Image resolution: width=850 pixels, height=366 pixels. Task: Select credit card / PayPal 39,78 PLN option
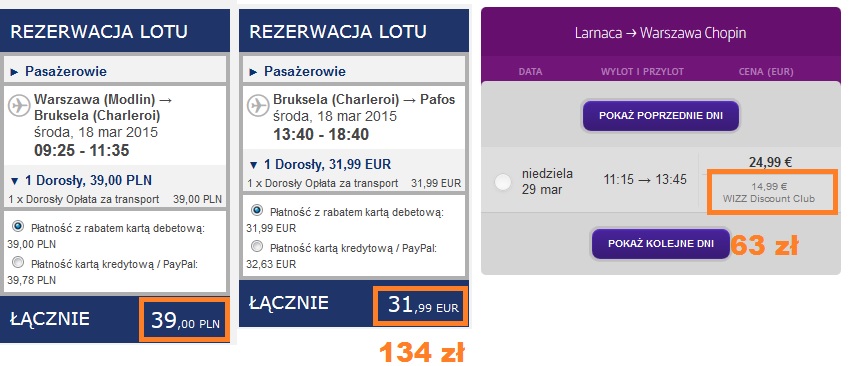(18, 263)
